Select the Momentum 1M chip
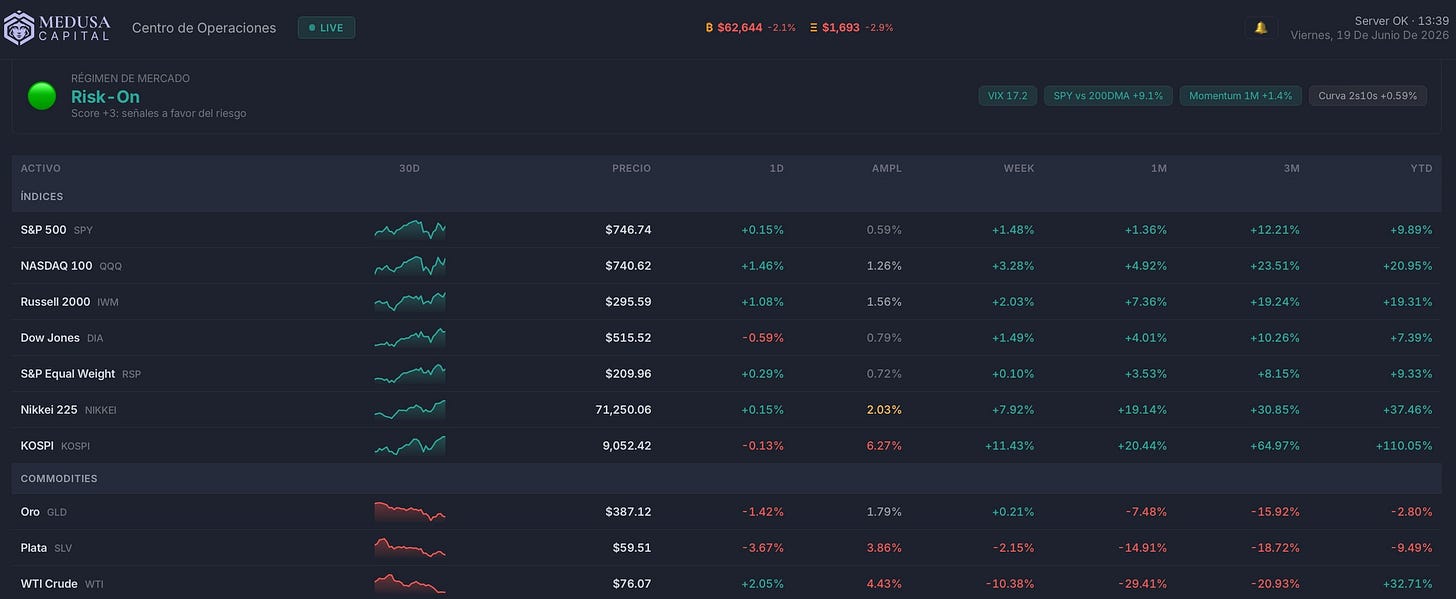 1240,96
